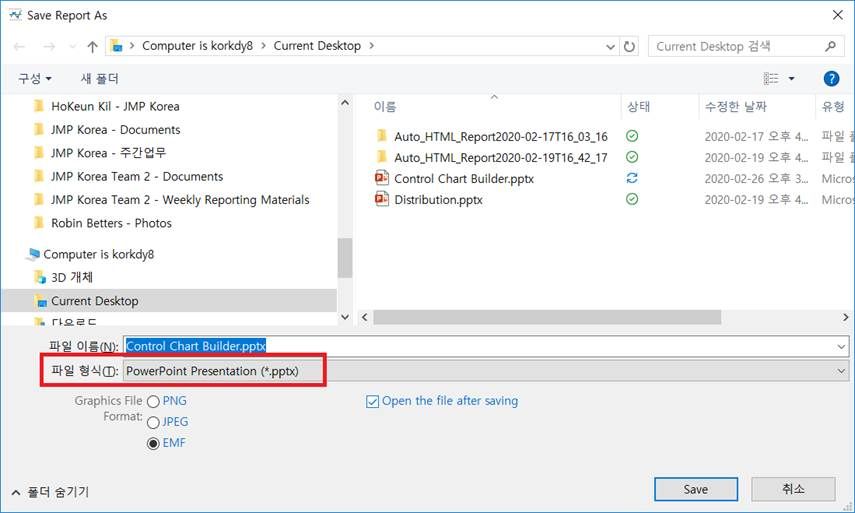Expand the file name history dropdown arrow
Viewport: 855px width, 513px height.
840,346
